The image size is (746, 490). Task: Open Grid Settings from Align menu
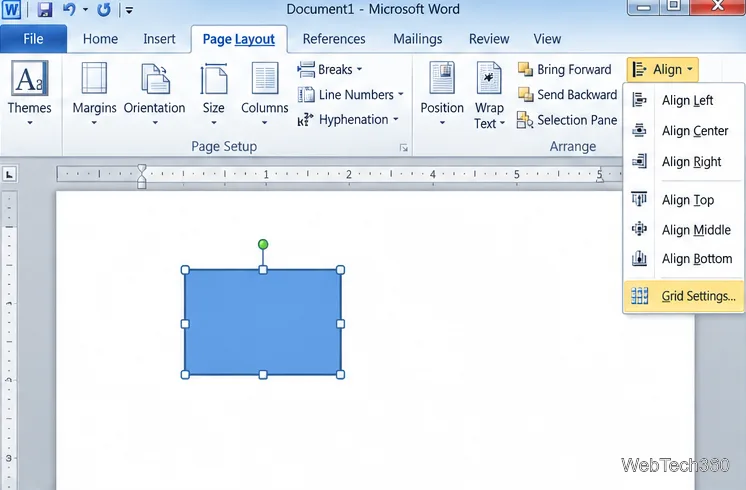pos(683,296)
